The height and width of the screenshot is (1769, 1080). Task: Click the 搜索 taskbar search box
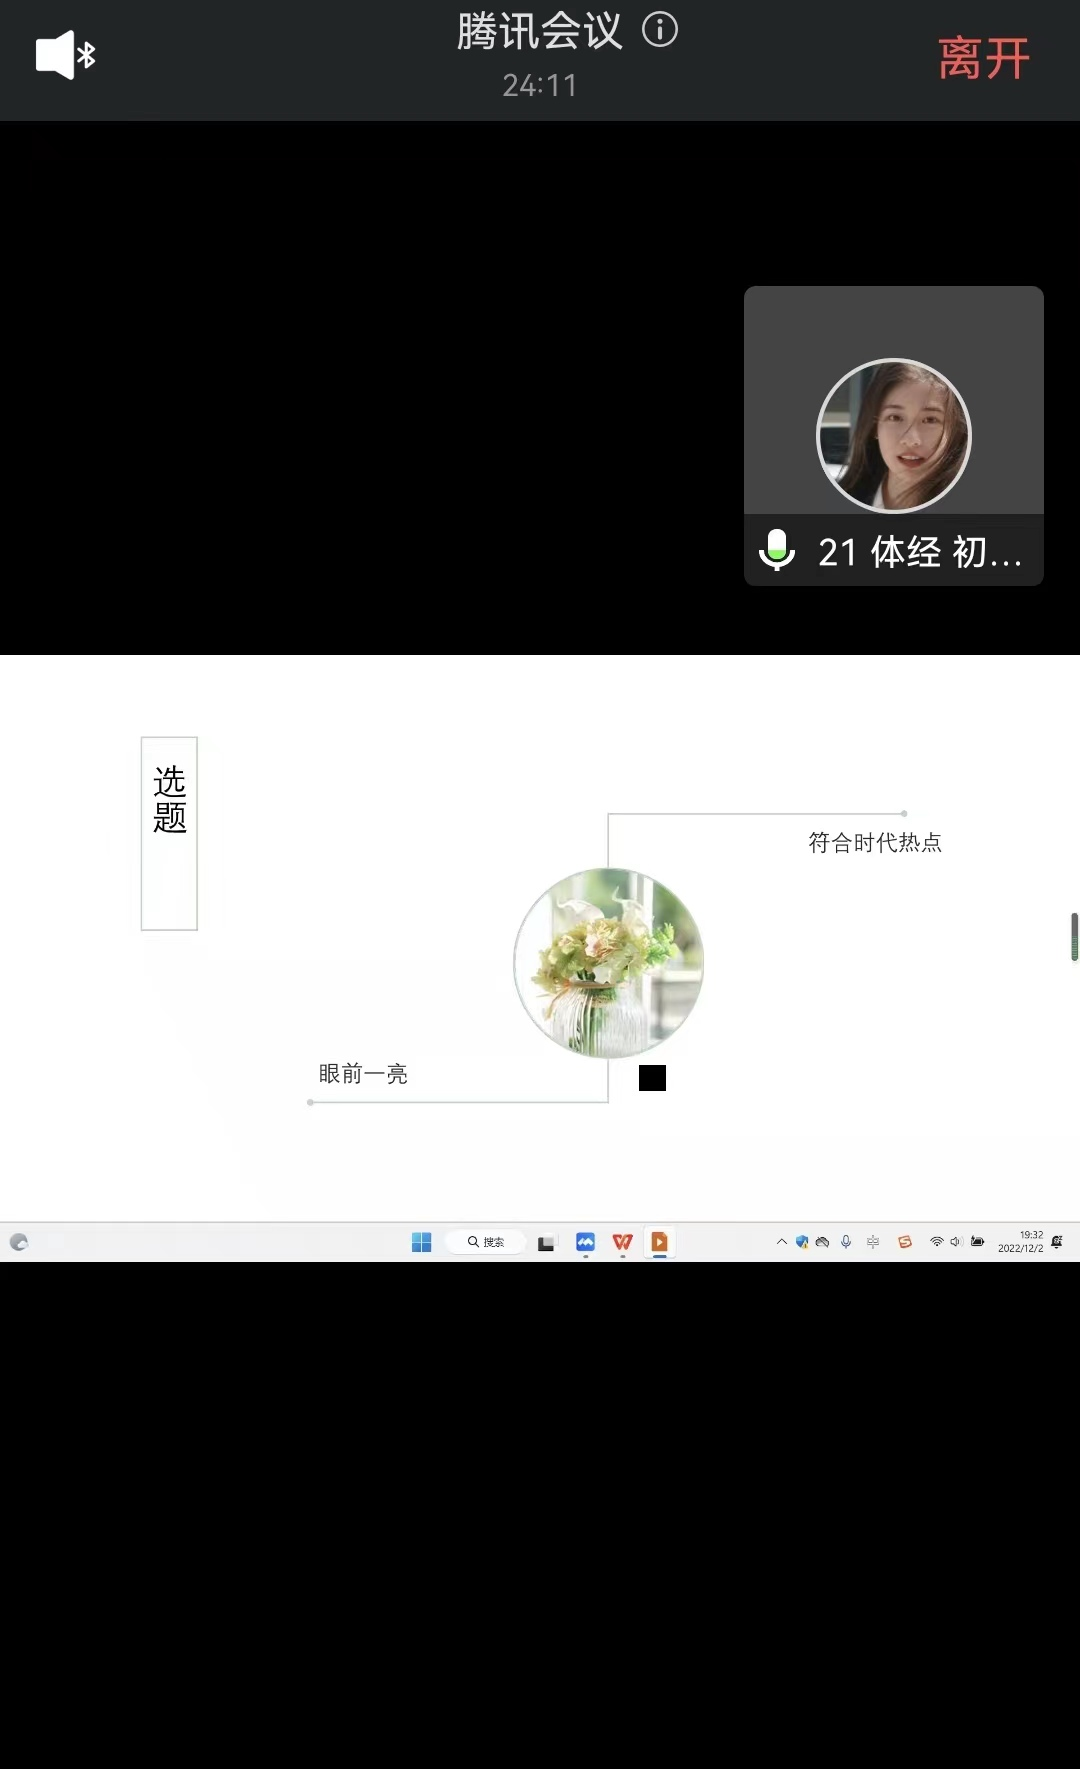coord(487,1242)
